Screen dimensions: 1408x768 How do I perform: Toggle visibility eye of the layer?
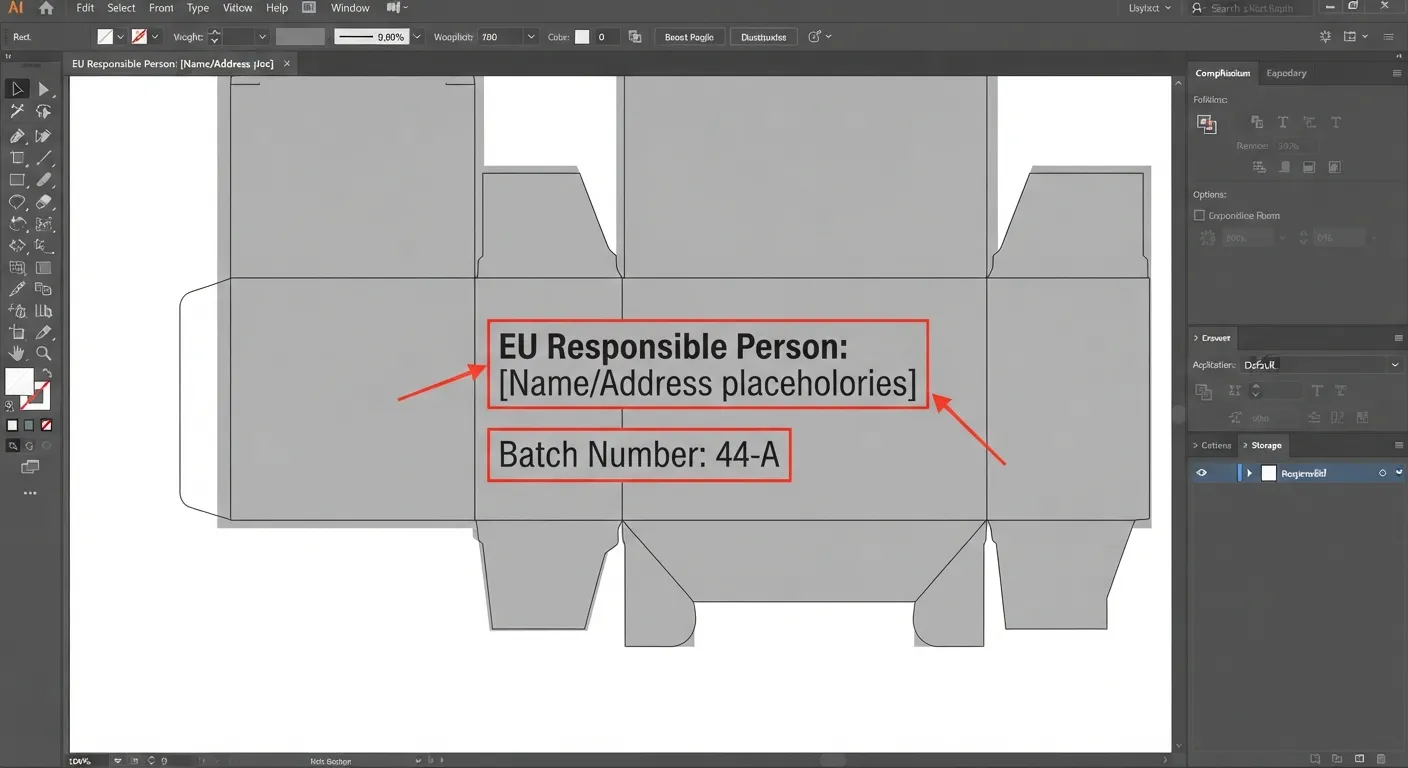1201,473
